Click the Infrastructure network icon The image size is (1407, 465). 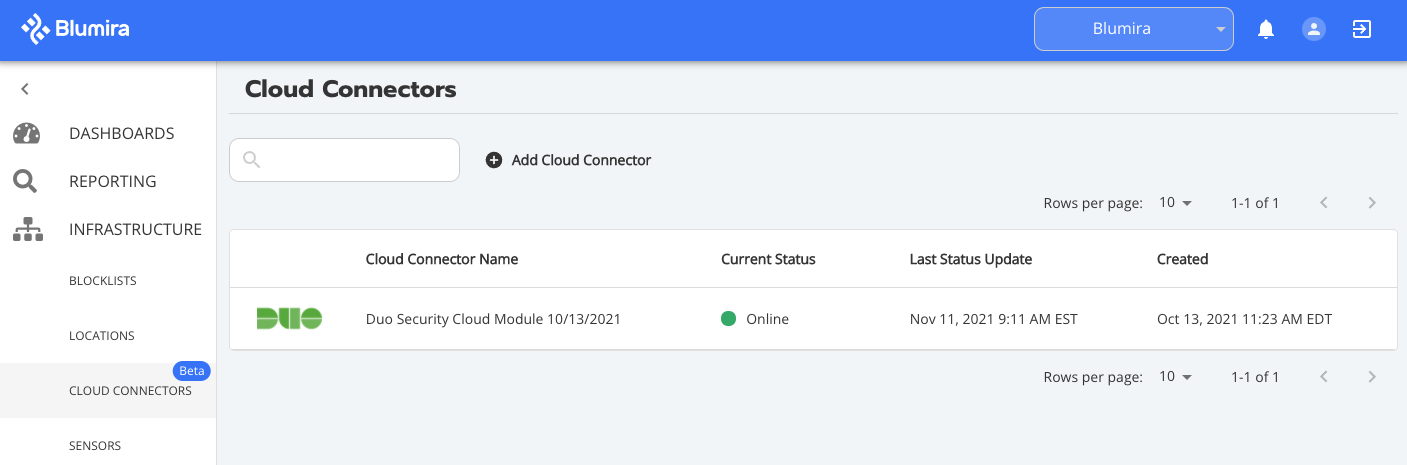pos(27,229)
